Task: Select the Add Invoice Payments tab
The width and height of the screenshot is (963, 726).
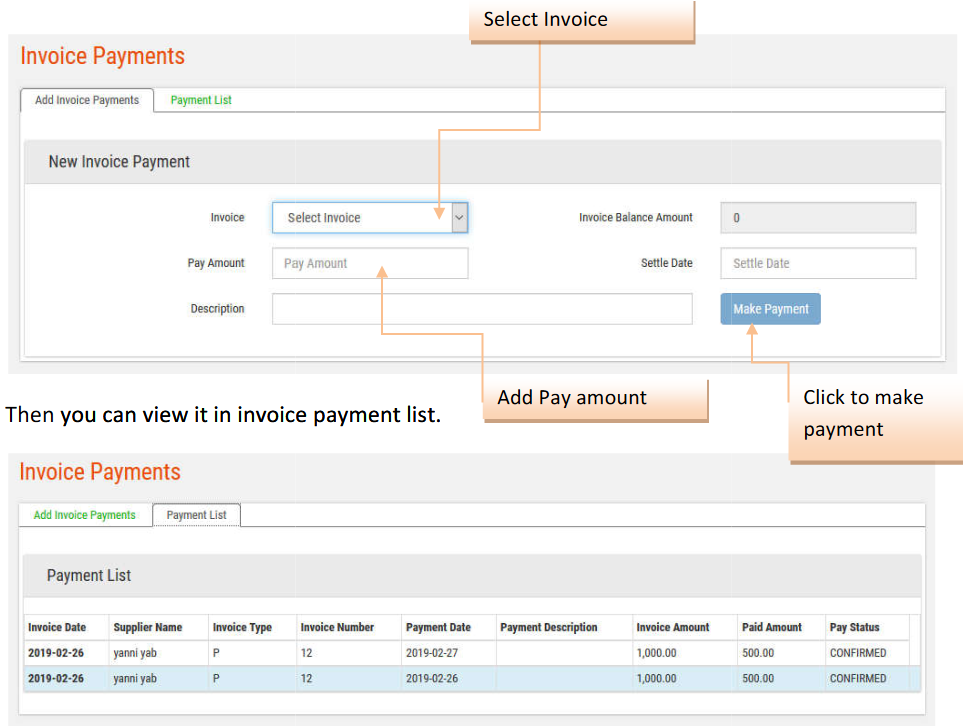Action: click(x=86, y=100)
